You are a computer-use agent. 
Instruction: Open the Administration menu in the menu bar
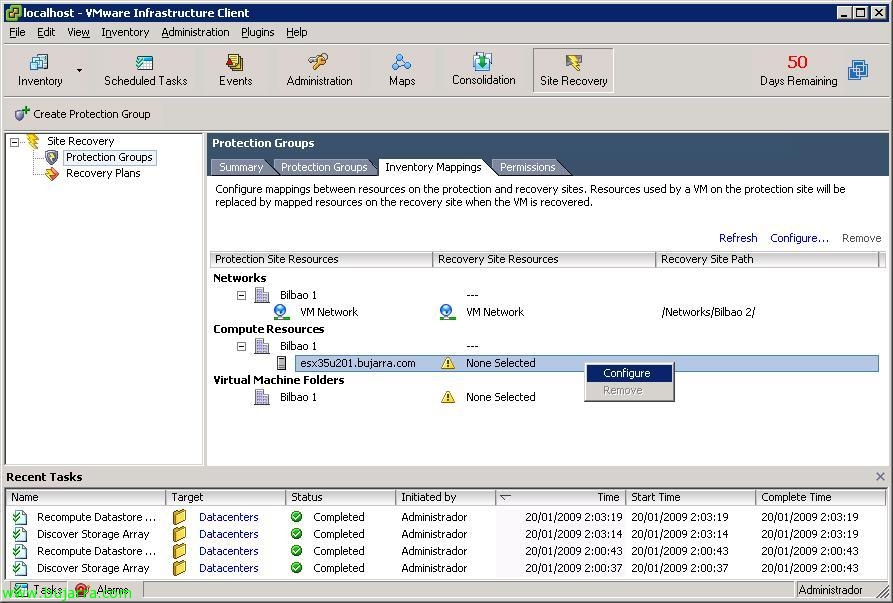195,32
